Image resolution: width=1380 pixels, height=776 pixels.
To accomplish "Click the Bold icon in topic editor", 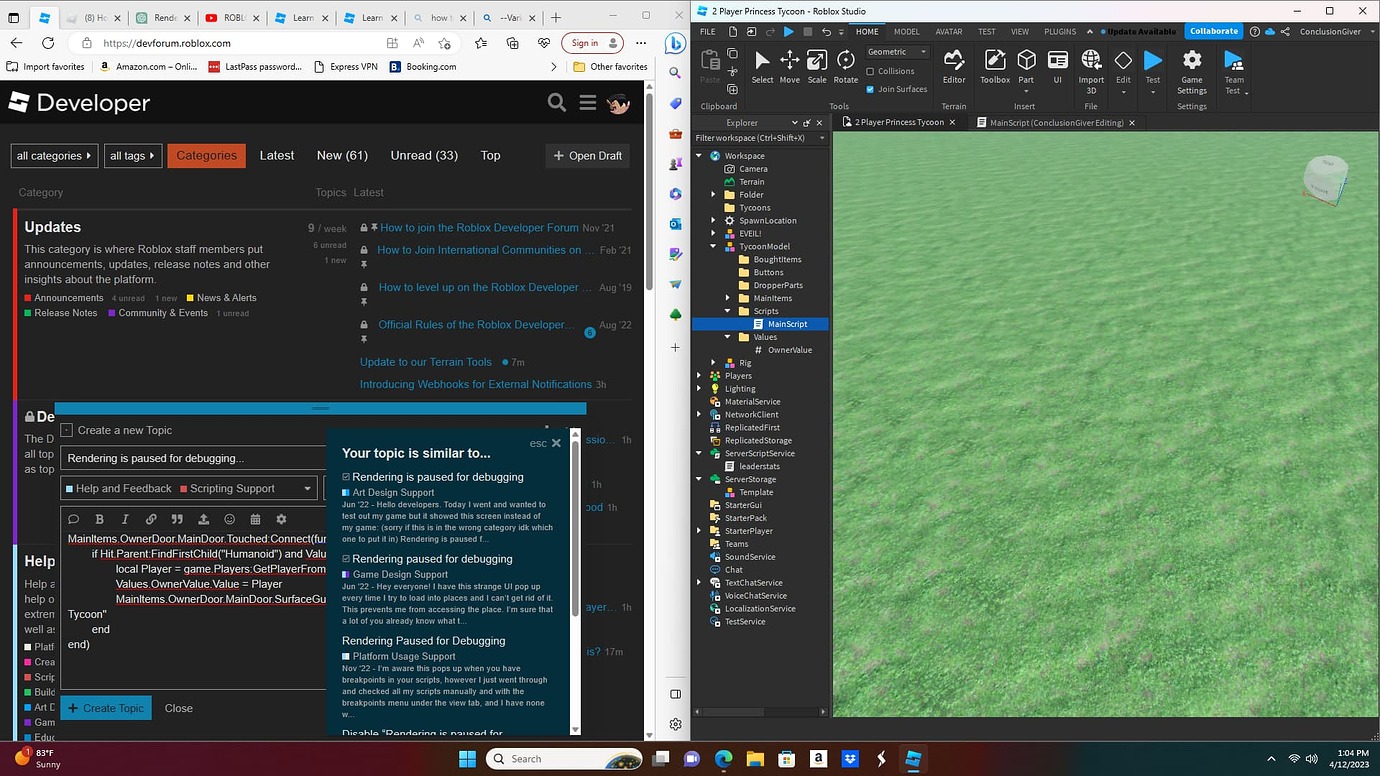I will tap(99, 519).
